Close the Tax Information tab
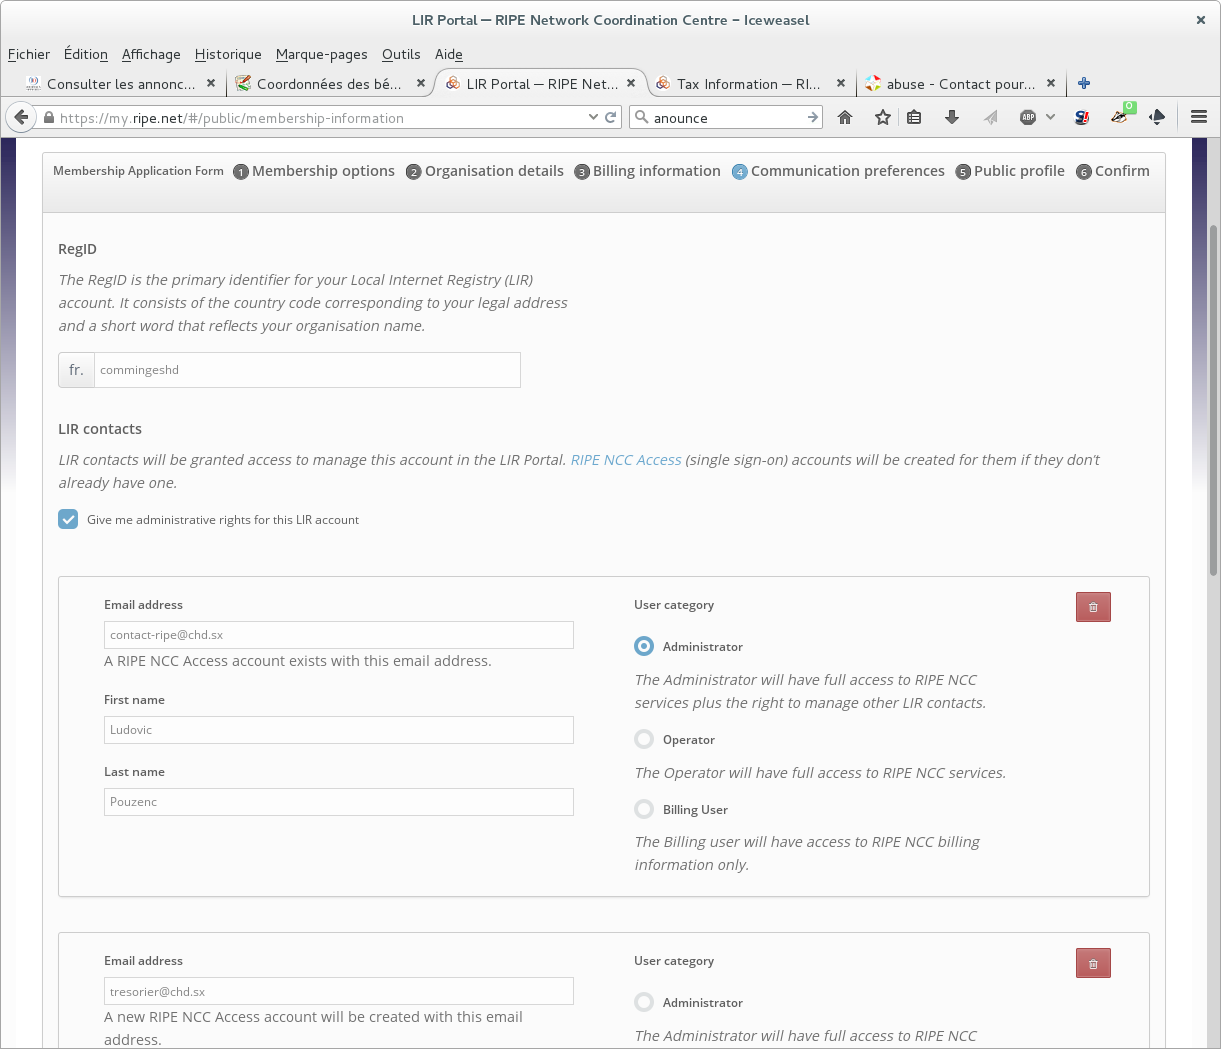Viewport: 1221px width, 1049px height. click(x=841, y=84)
